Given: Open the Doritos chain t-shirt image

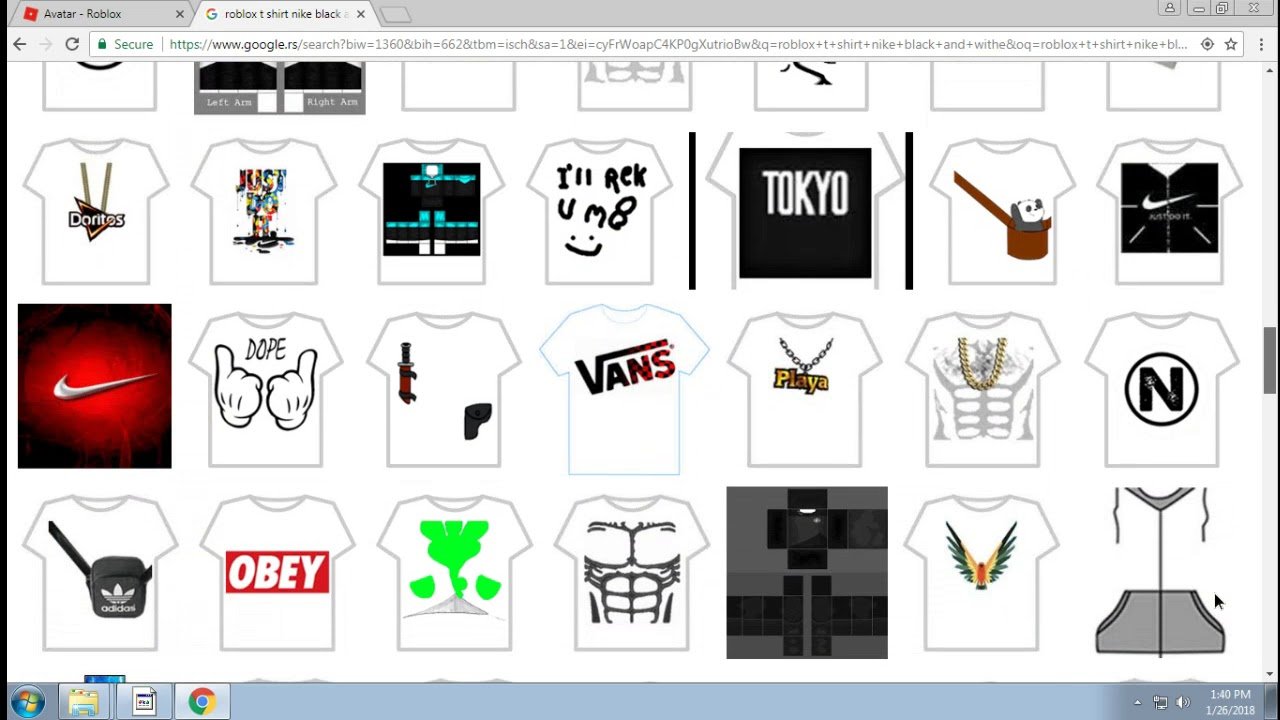Looking at the screenshot, I should 96,212.
